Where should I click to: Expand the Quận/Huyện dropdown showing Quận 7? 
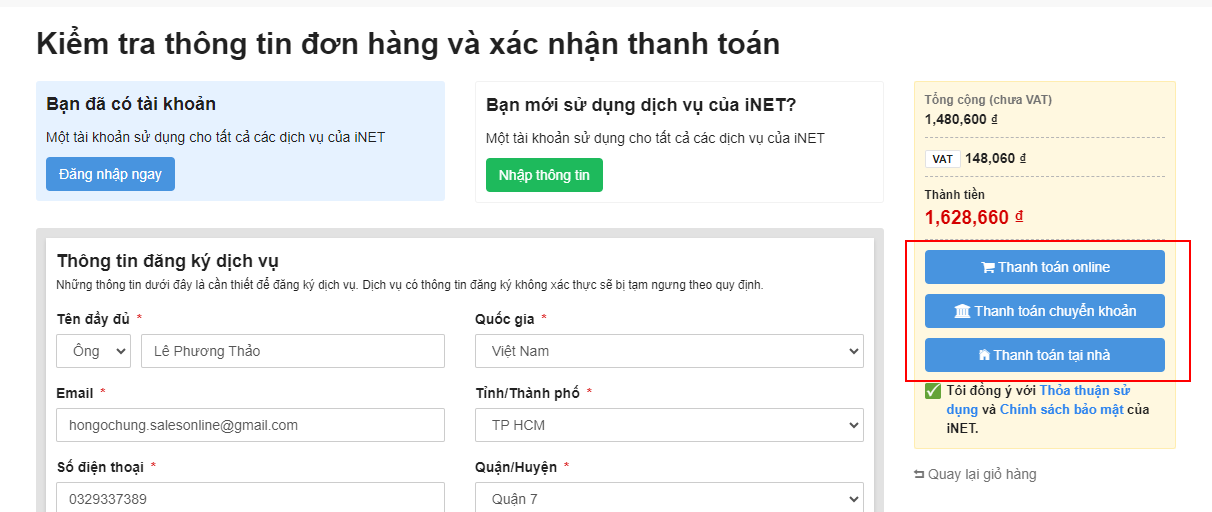point(669,498)
